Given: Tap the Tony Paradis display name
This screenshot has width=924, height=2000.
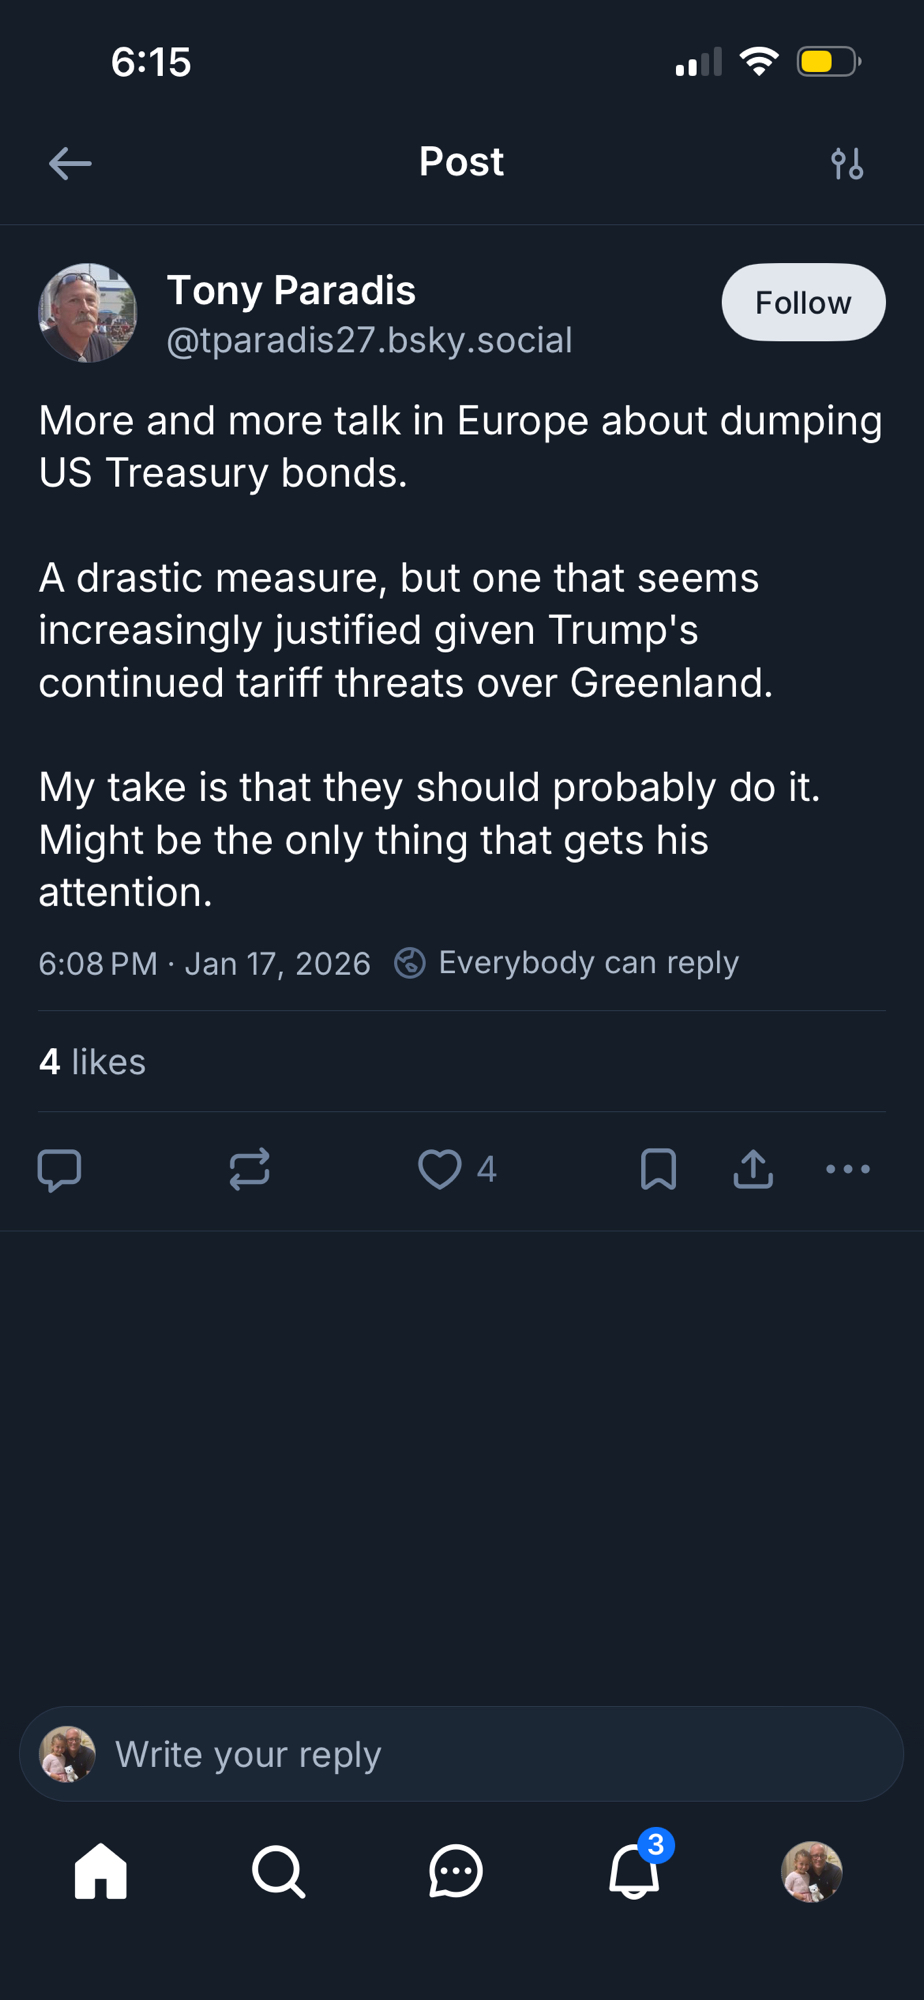Looking at the screenshot, I should coord(291,291).
